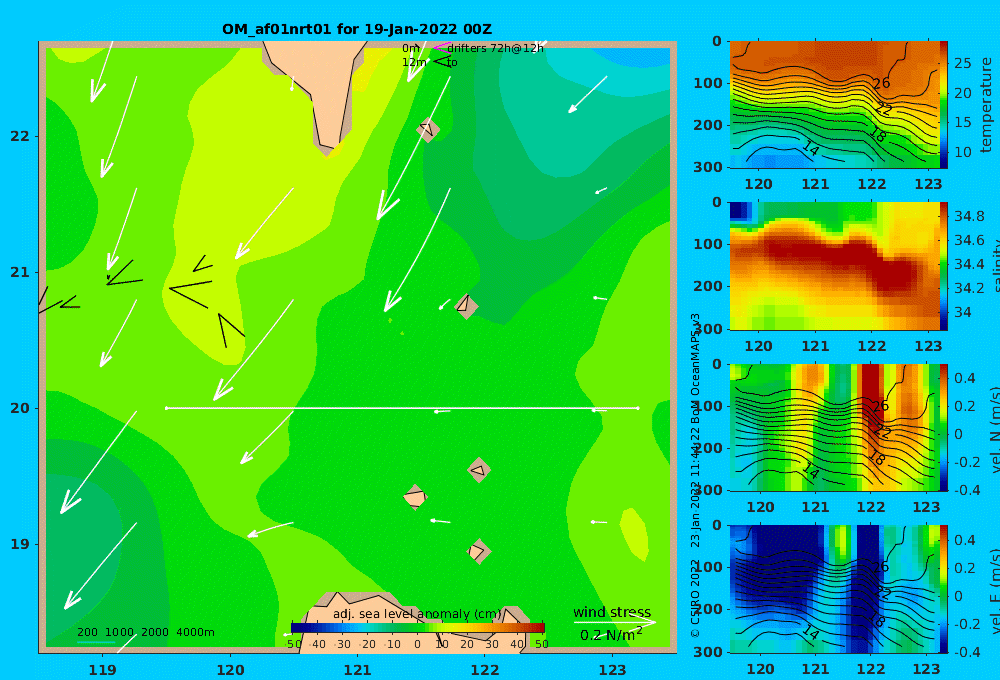Open the eastward velocity section panel

coord(834,589)
